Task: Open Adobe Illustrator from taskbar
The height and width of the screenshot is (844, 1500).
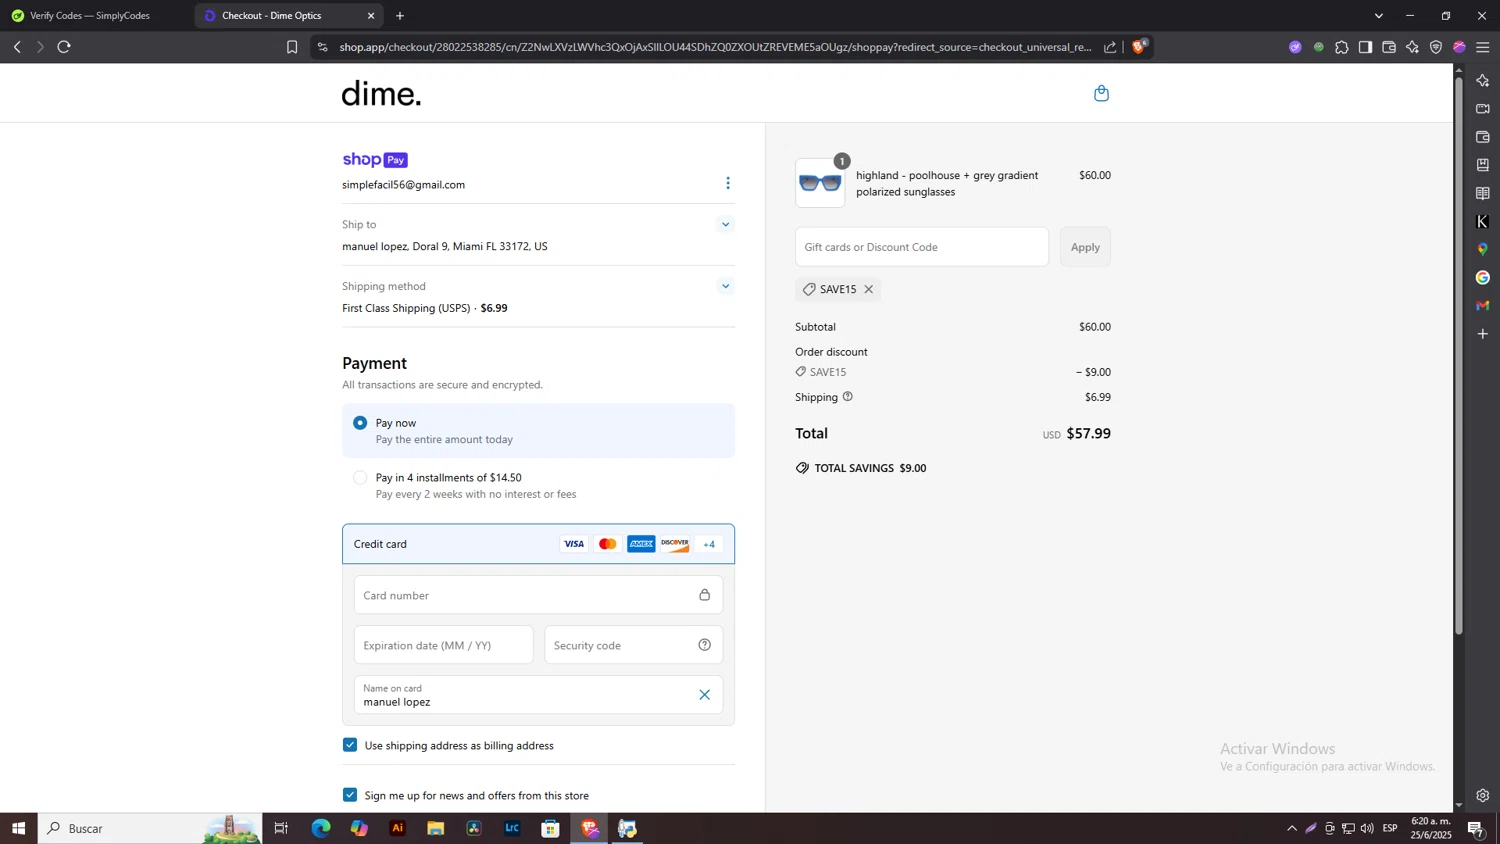Action: [397, 828]
